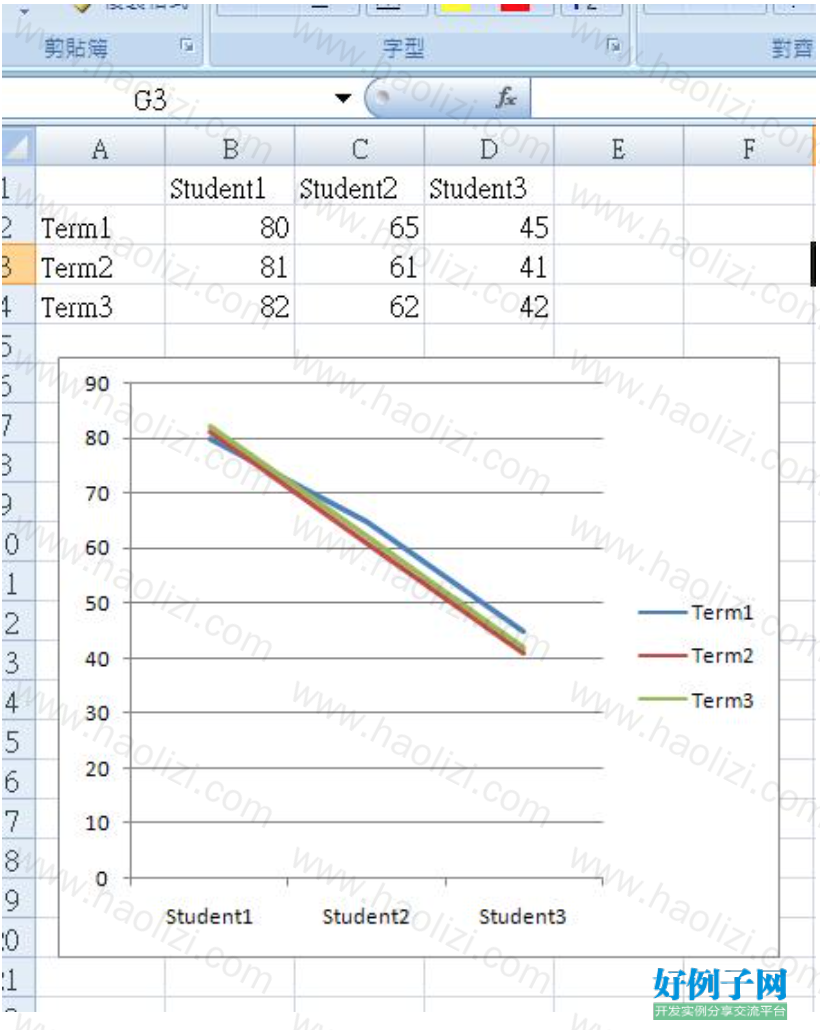Expand the Name Box dropdown arrow

(x=343, y=99)
